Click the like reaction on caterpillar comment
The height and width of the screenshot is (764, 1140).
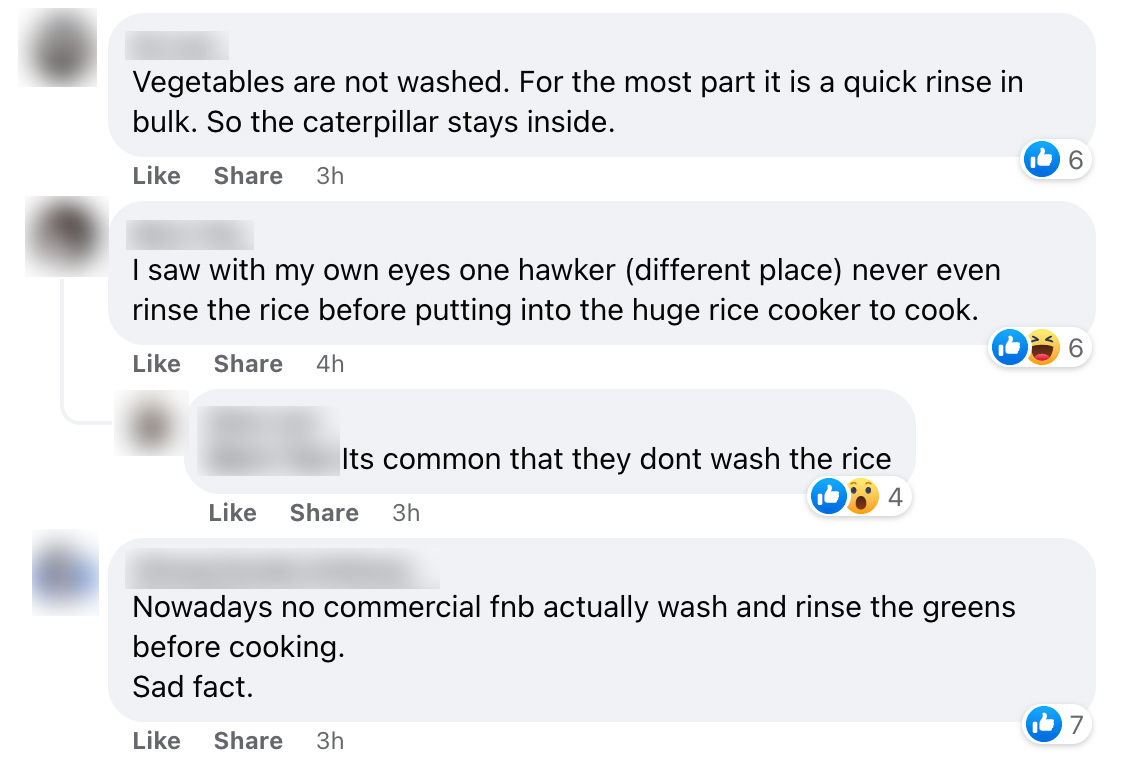coord(1041,159)
